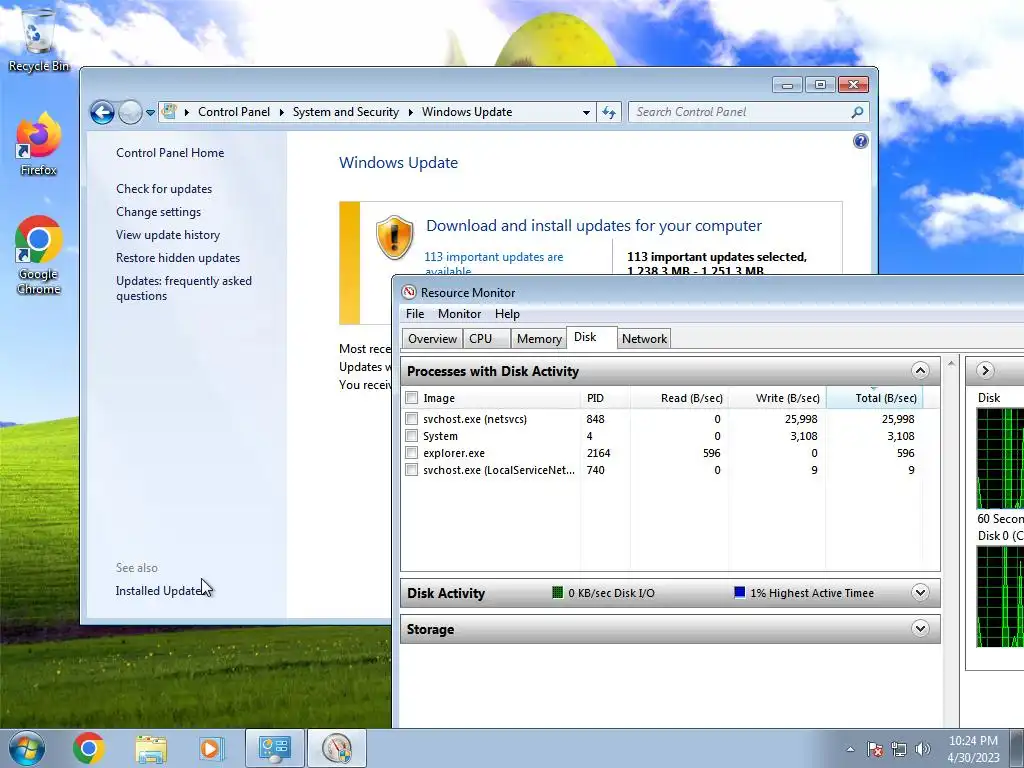This screenshot has height=768, width=1024.
Task: Click the green Disk I/O color indicator
Action: (557, 593)
